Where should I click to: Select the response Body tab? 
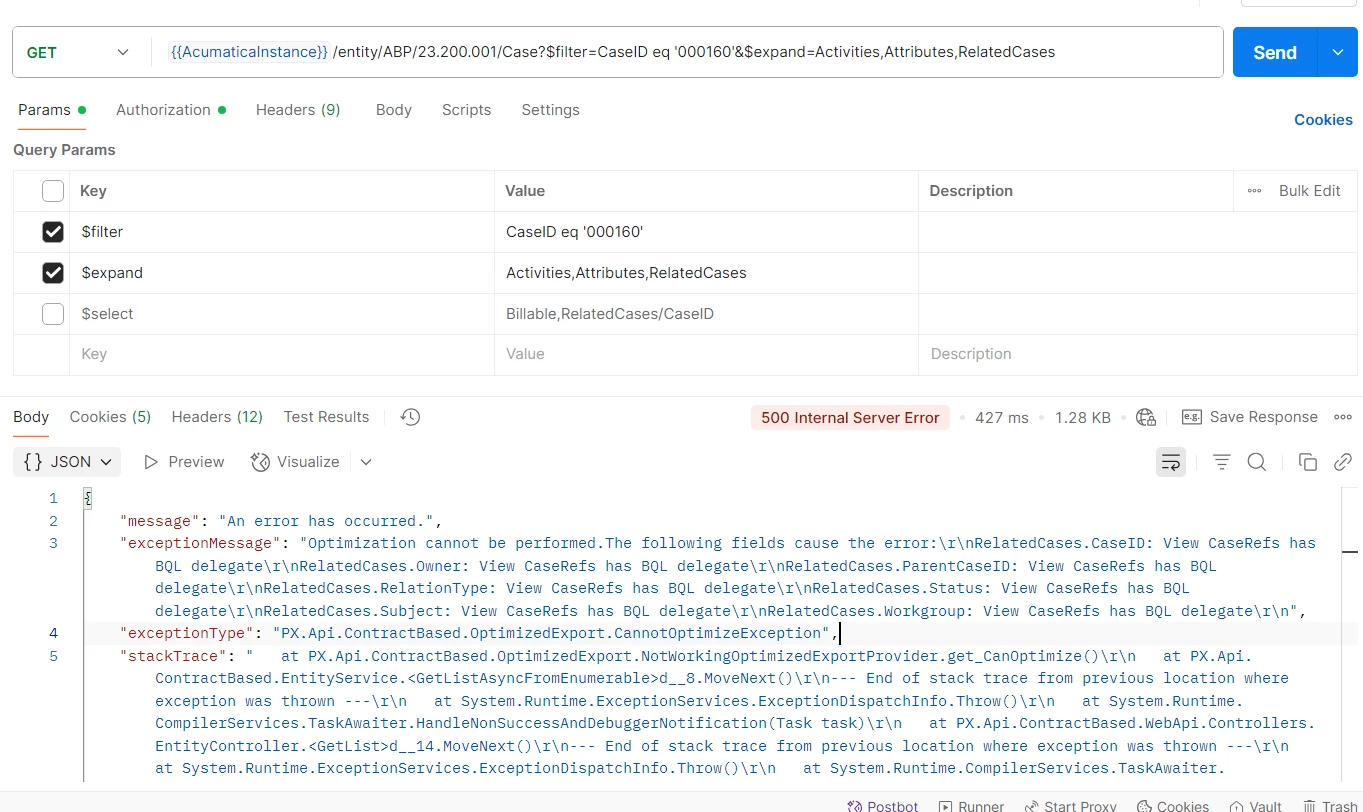31,417
